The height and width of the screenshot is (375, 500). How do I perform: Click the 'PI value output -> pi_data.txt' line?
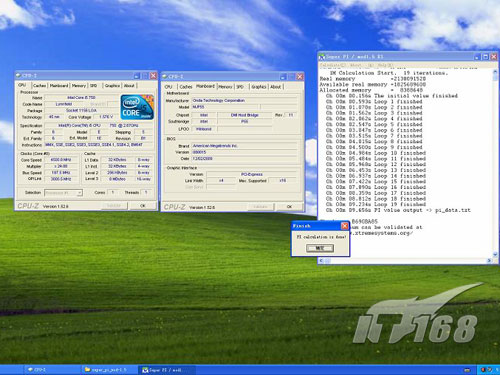398,210
